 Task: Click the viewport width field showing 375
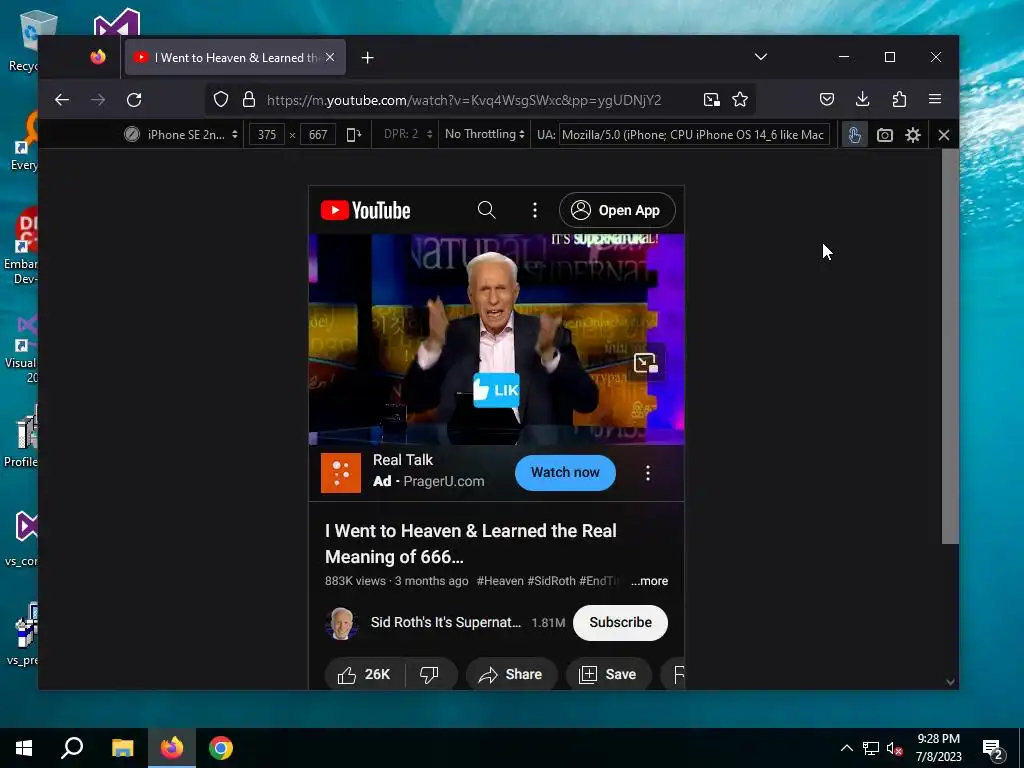coord(266,135)
